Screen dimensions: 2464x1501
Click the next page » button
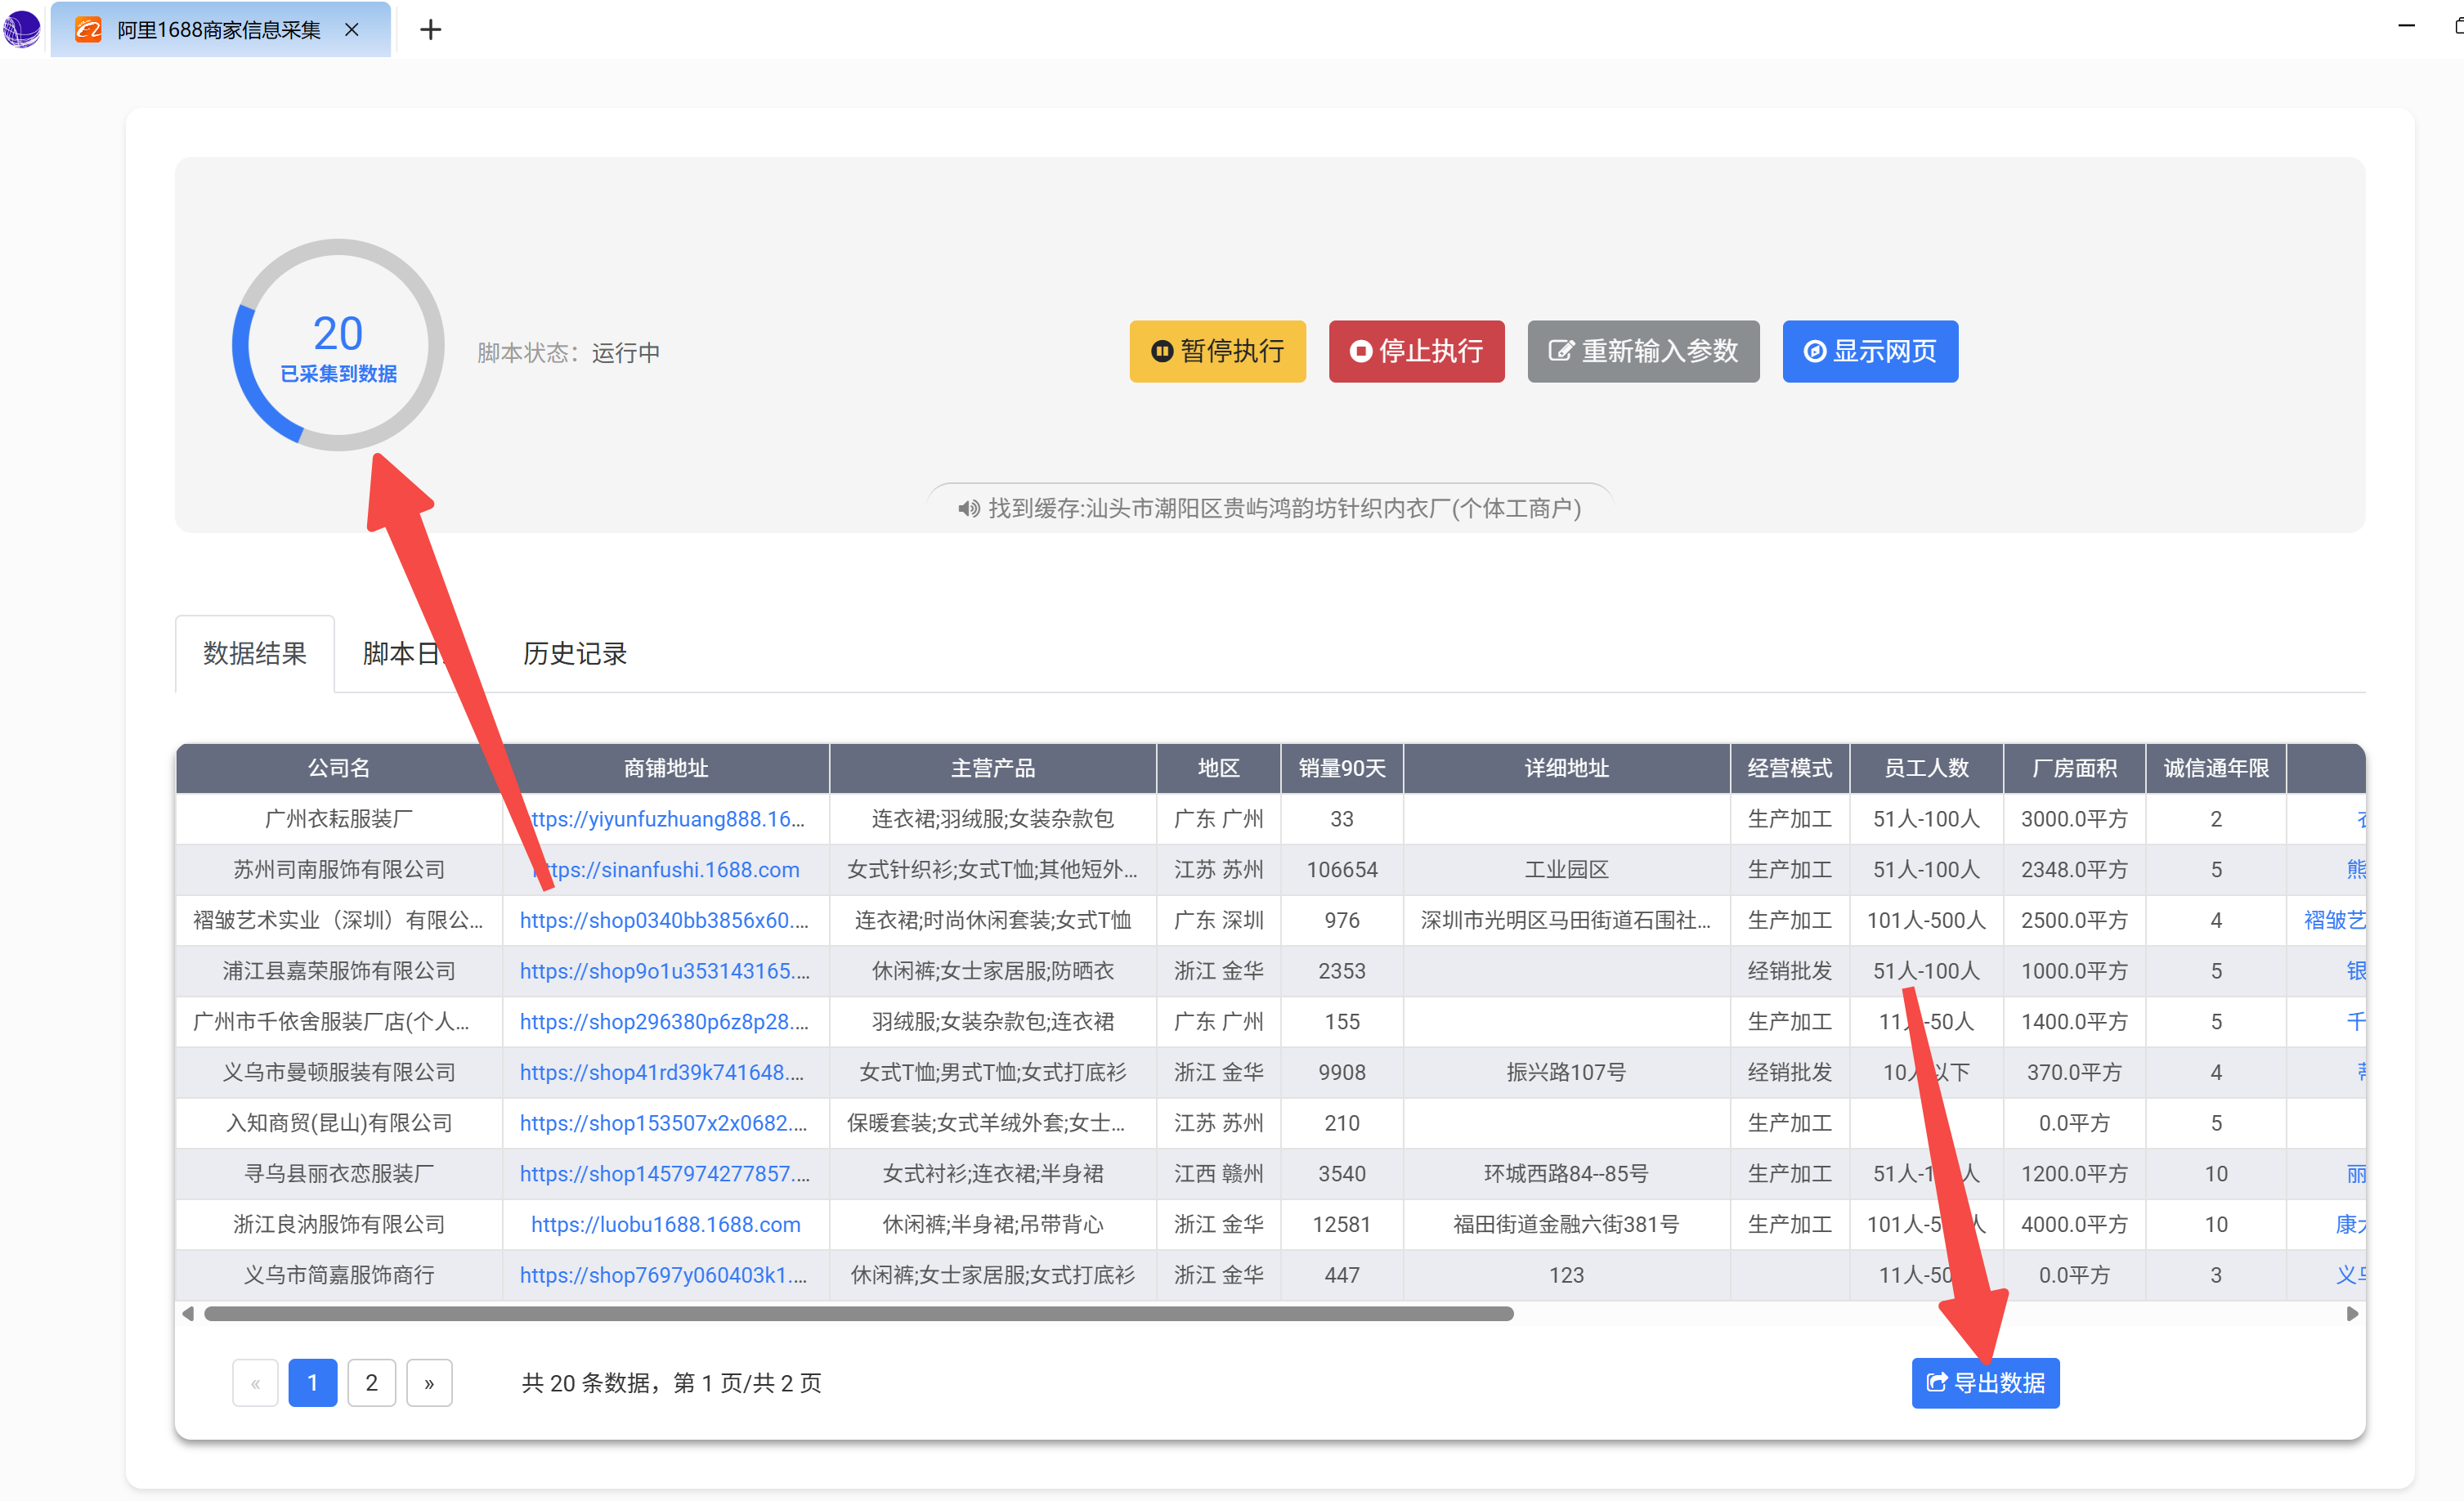pyautogui.click(x=429, y=1383)
